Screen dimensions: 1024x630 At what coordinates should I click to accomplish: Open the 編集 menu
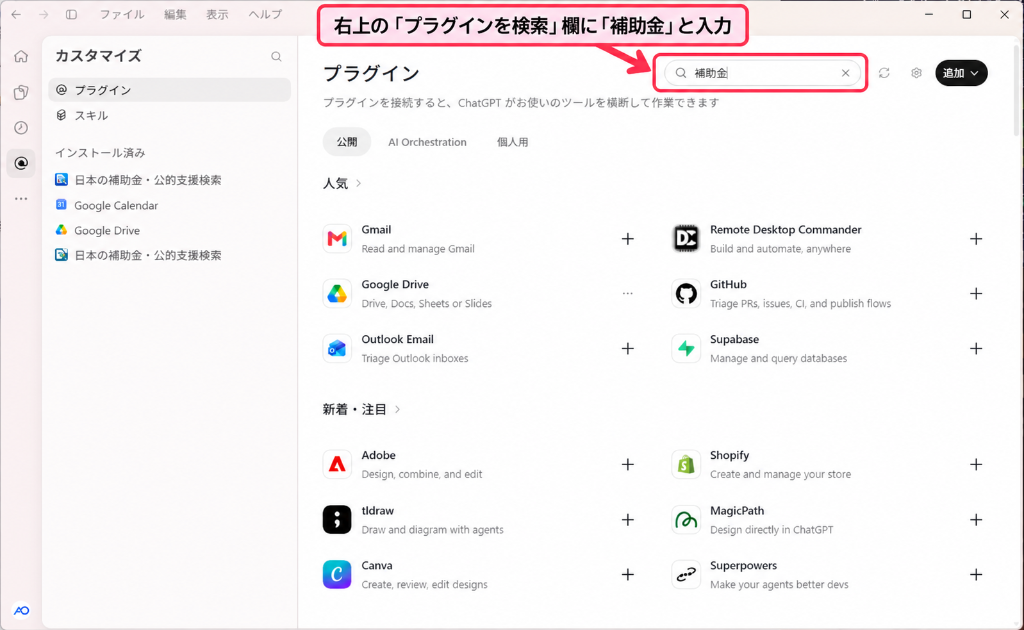pyautogui.click(x=175, y=14)
